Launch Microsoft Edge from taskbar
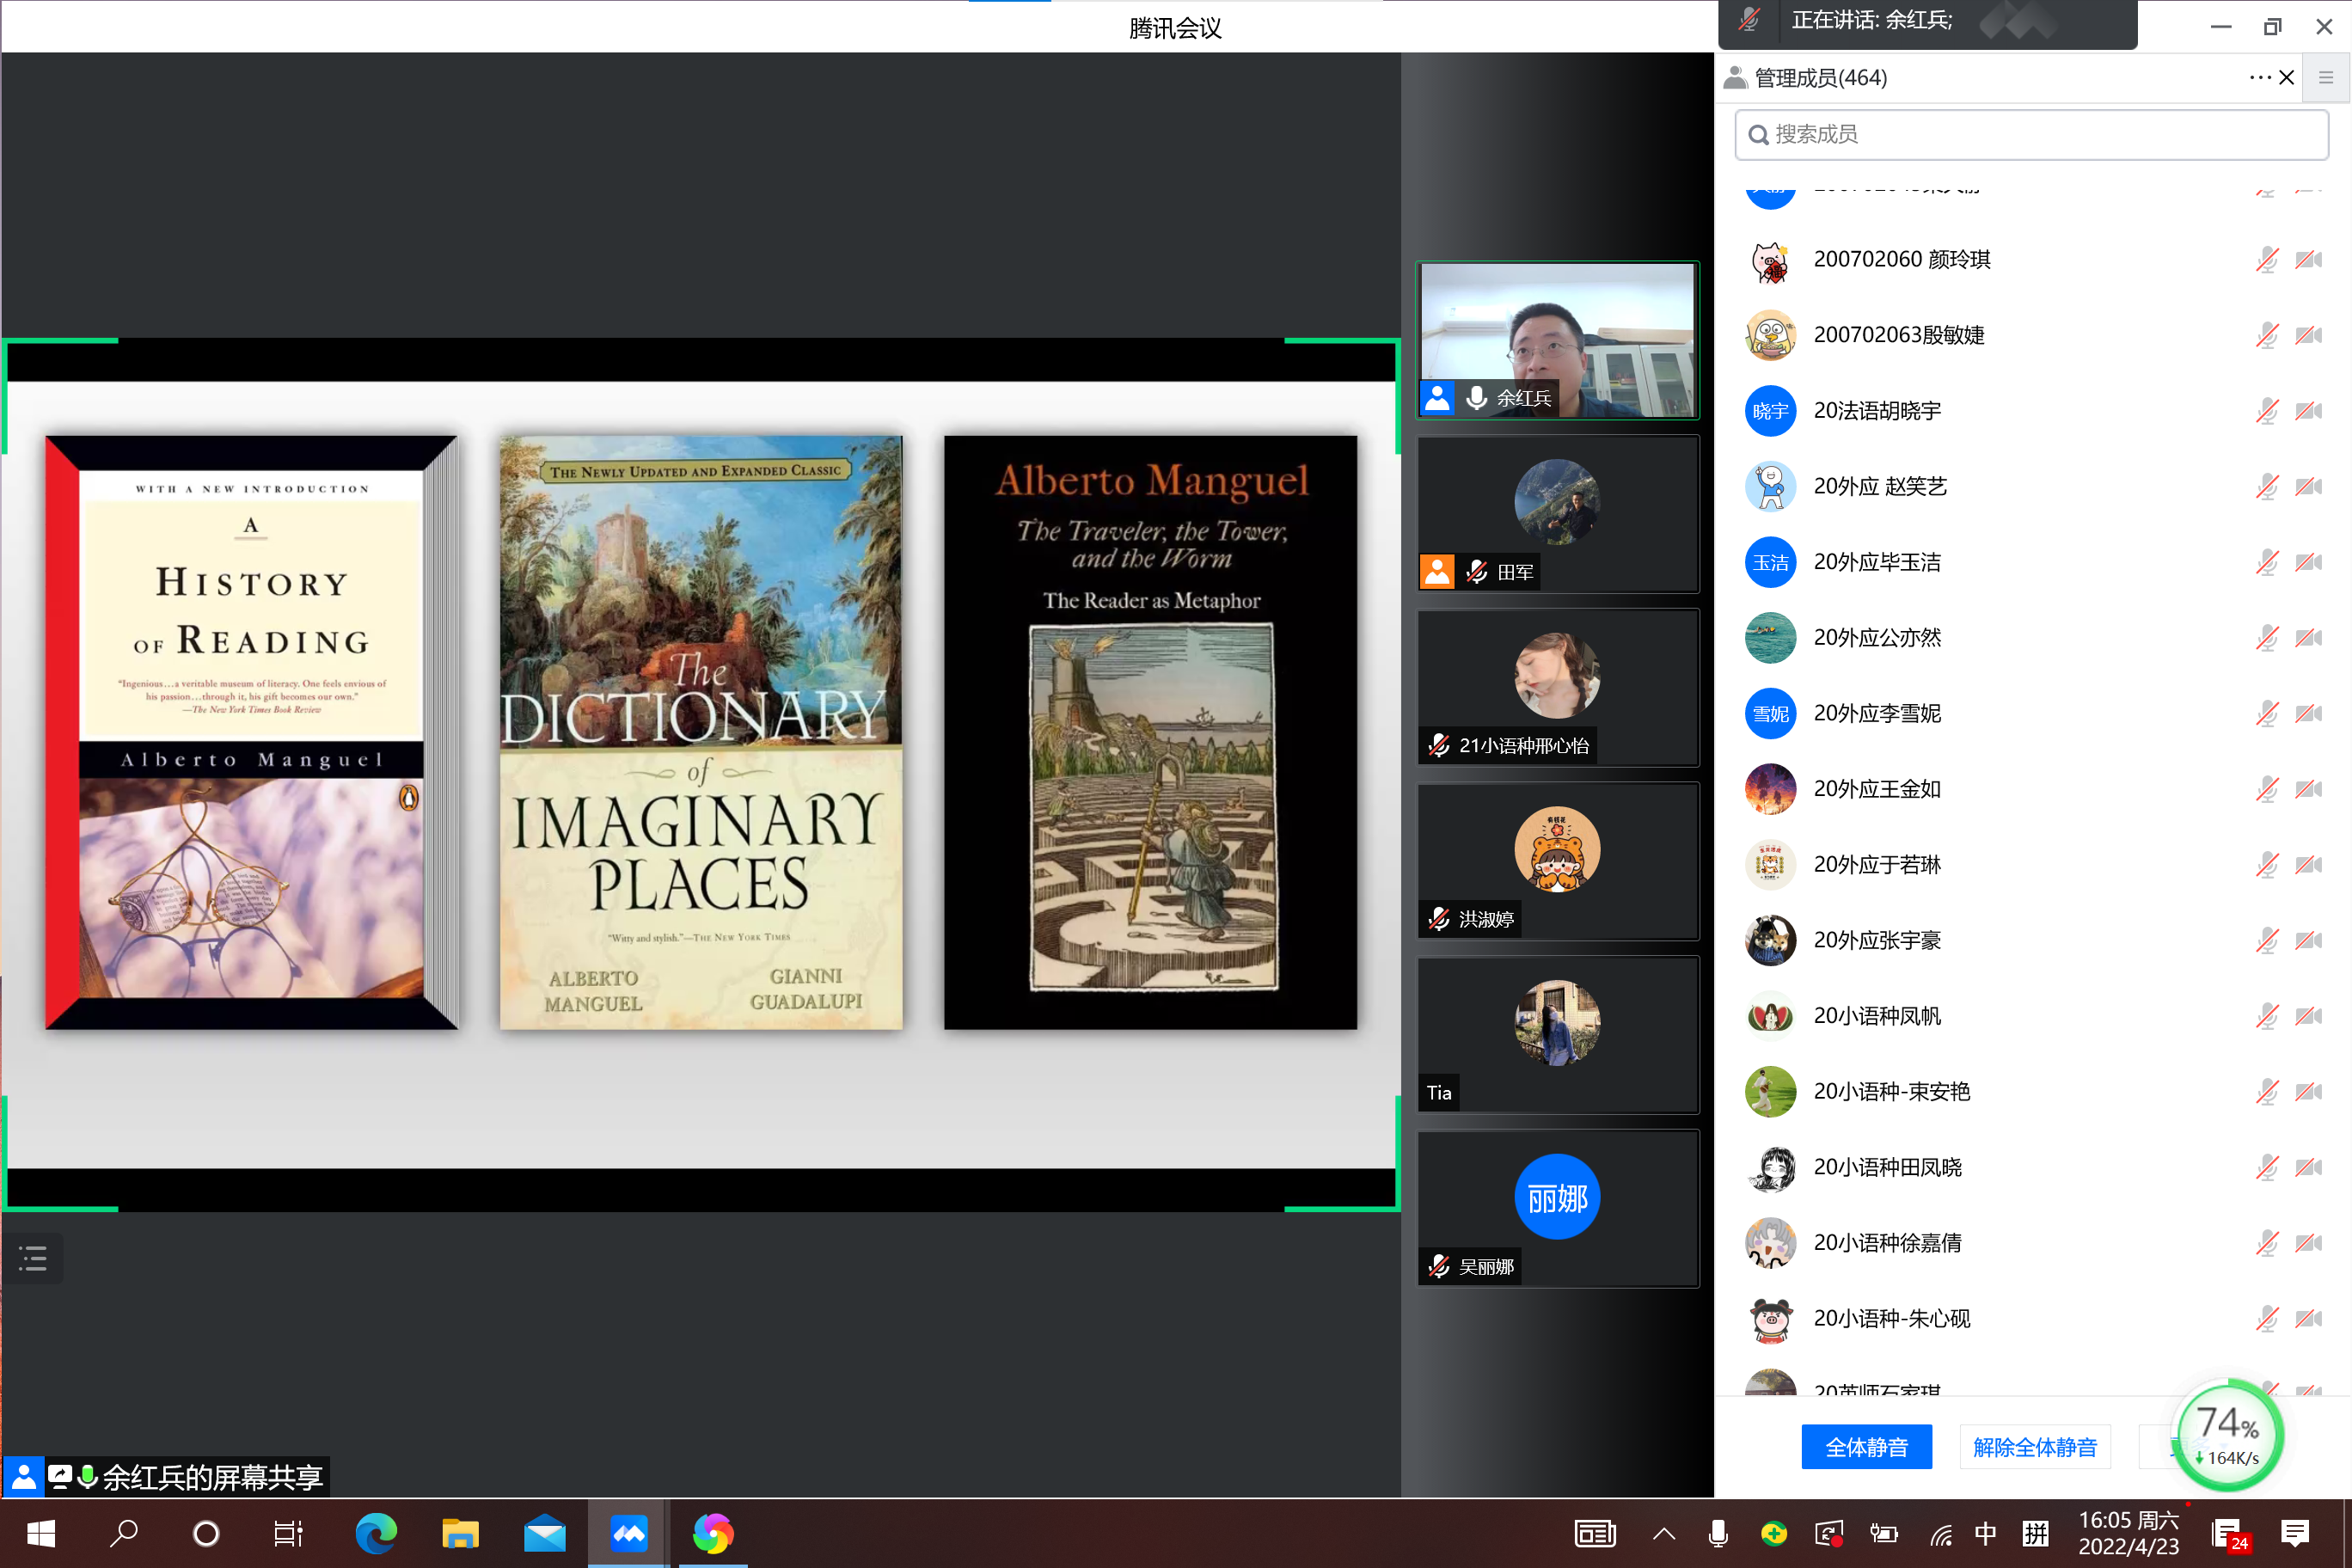The height and width of the screenshot is (1568, 2352). click(376, 1532)
